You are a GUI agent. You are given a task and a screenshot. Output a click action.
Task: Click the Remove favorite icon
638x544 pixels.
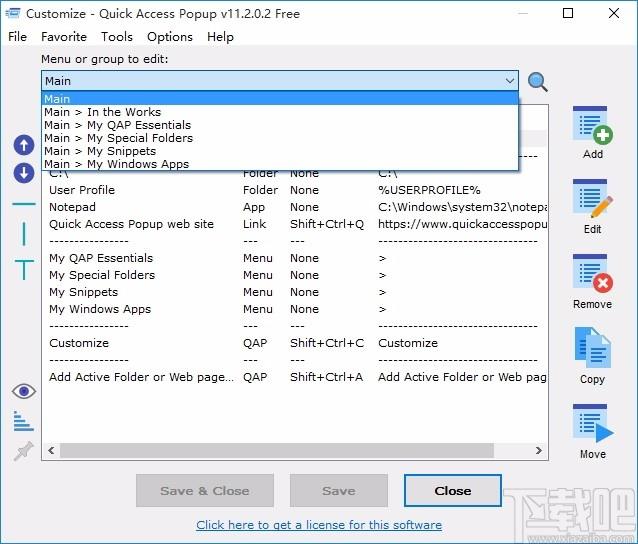tap(592, 273)
